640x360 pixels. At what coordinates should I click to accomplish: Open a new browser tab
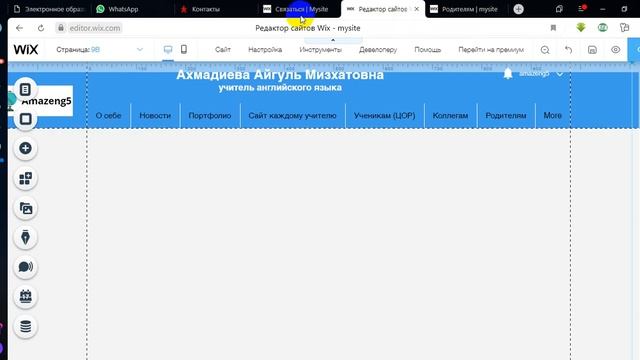(x=518, y=9)
